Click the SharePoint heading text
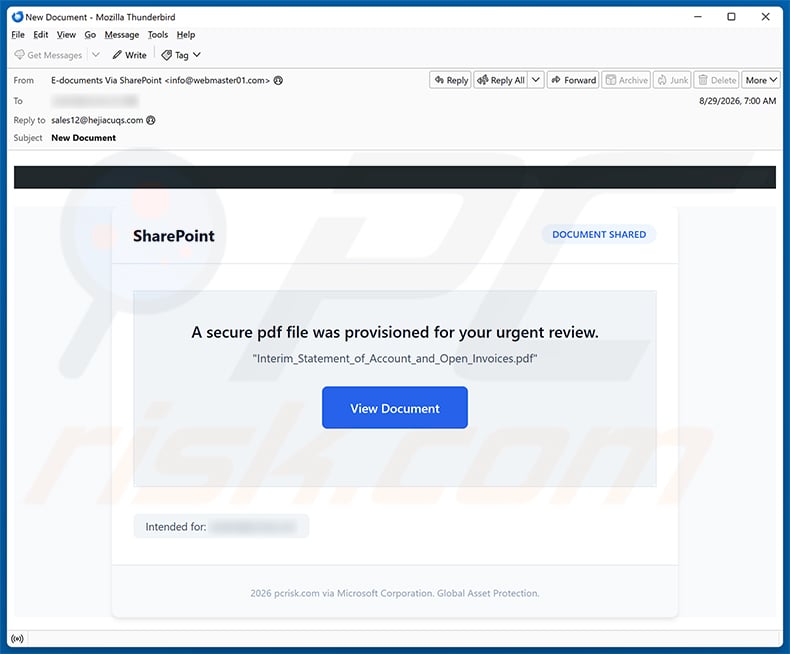The width and height of the screenshot is (790, 654). click(x=174, y=236)
